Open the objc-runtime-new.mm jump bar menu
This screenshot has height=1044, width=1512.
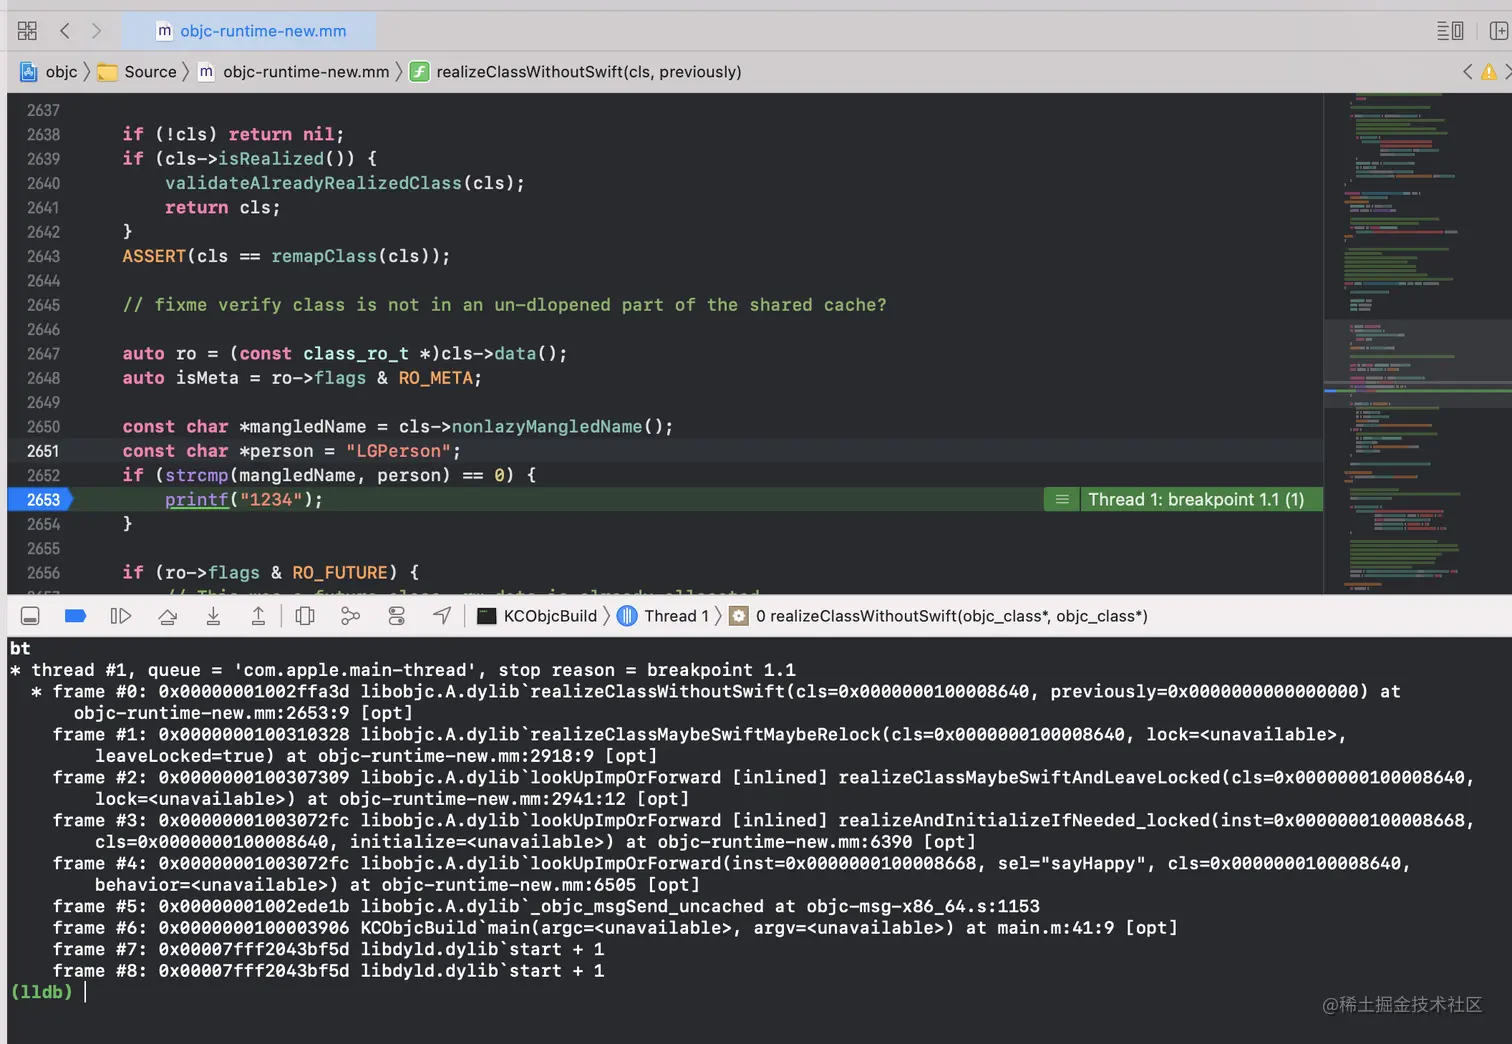tap(306, 72)
